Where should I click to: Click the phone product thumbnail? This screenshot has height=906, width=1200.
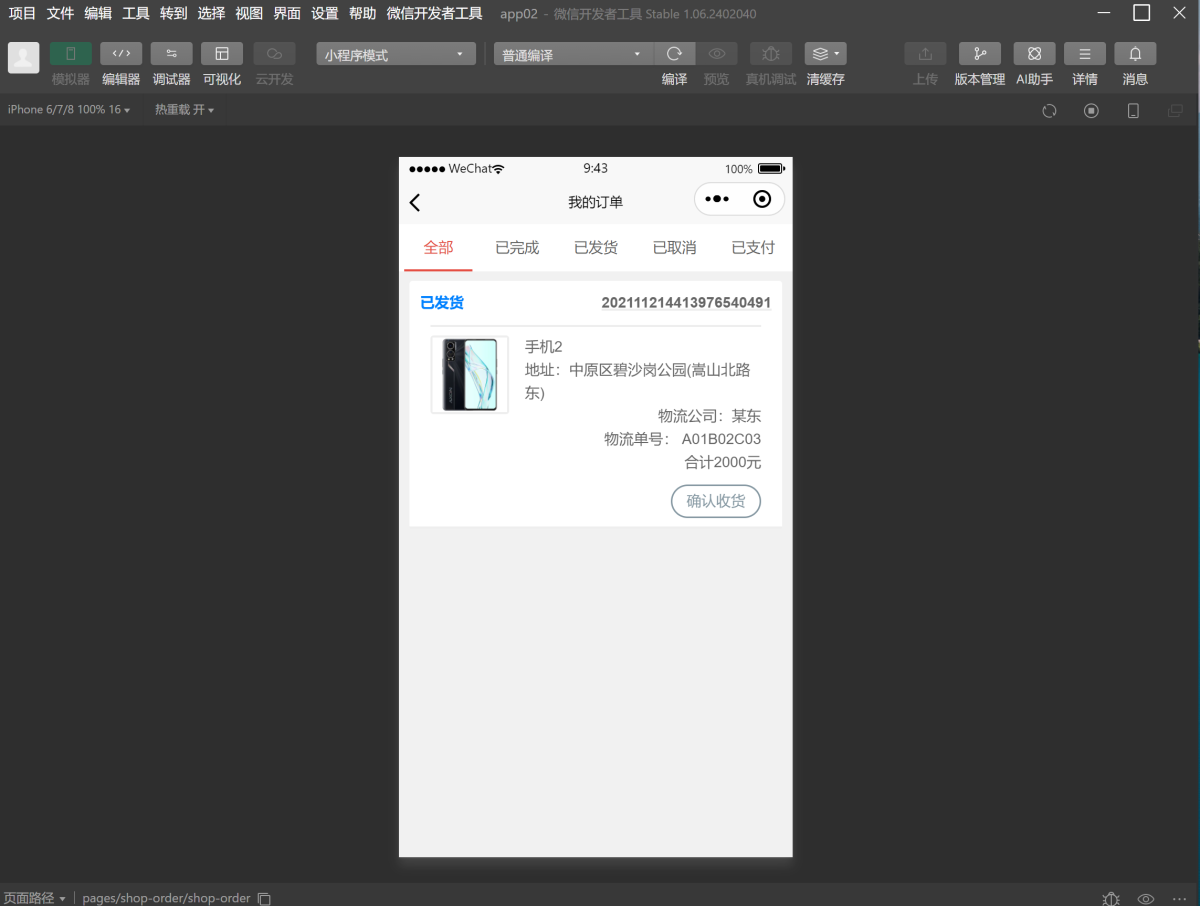[470, 375]
